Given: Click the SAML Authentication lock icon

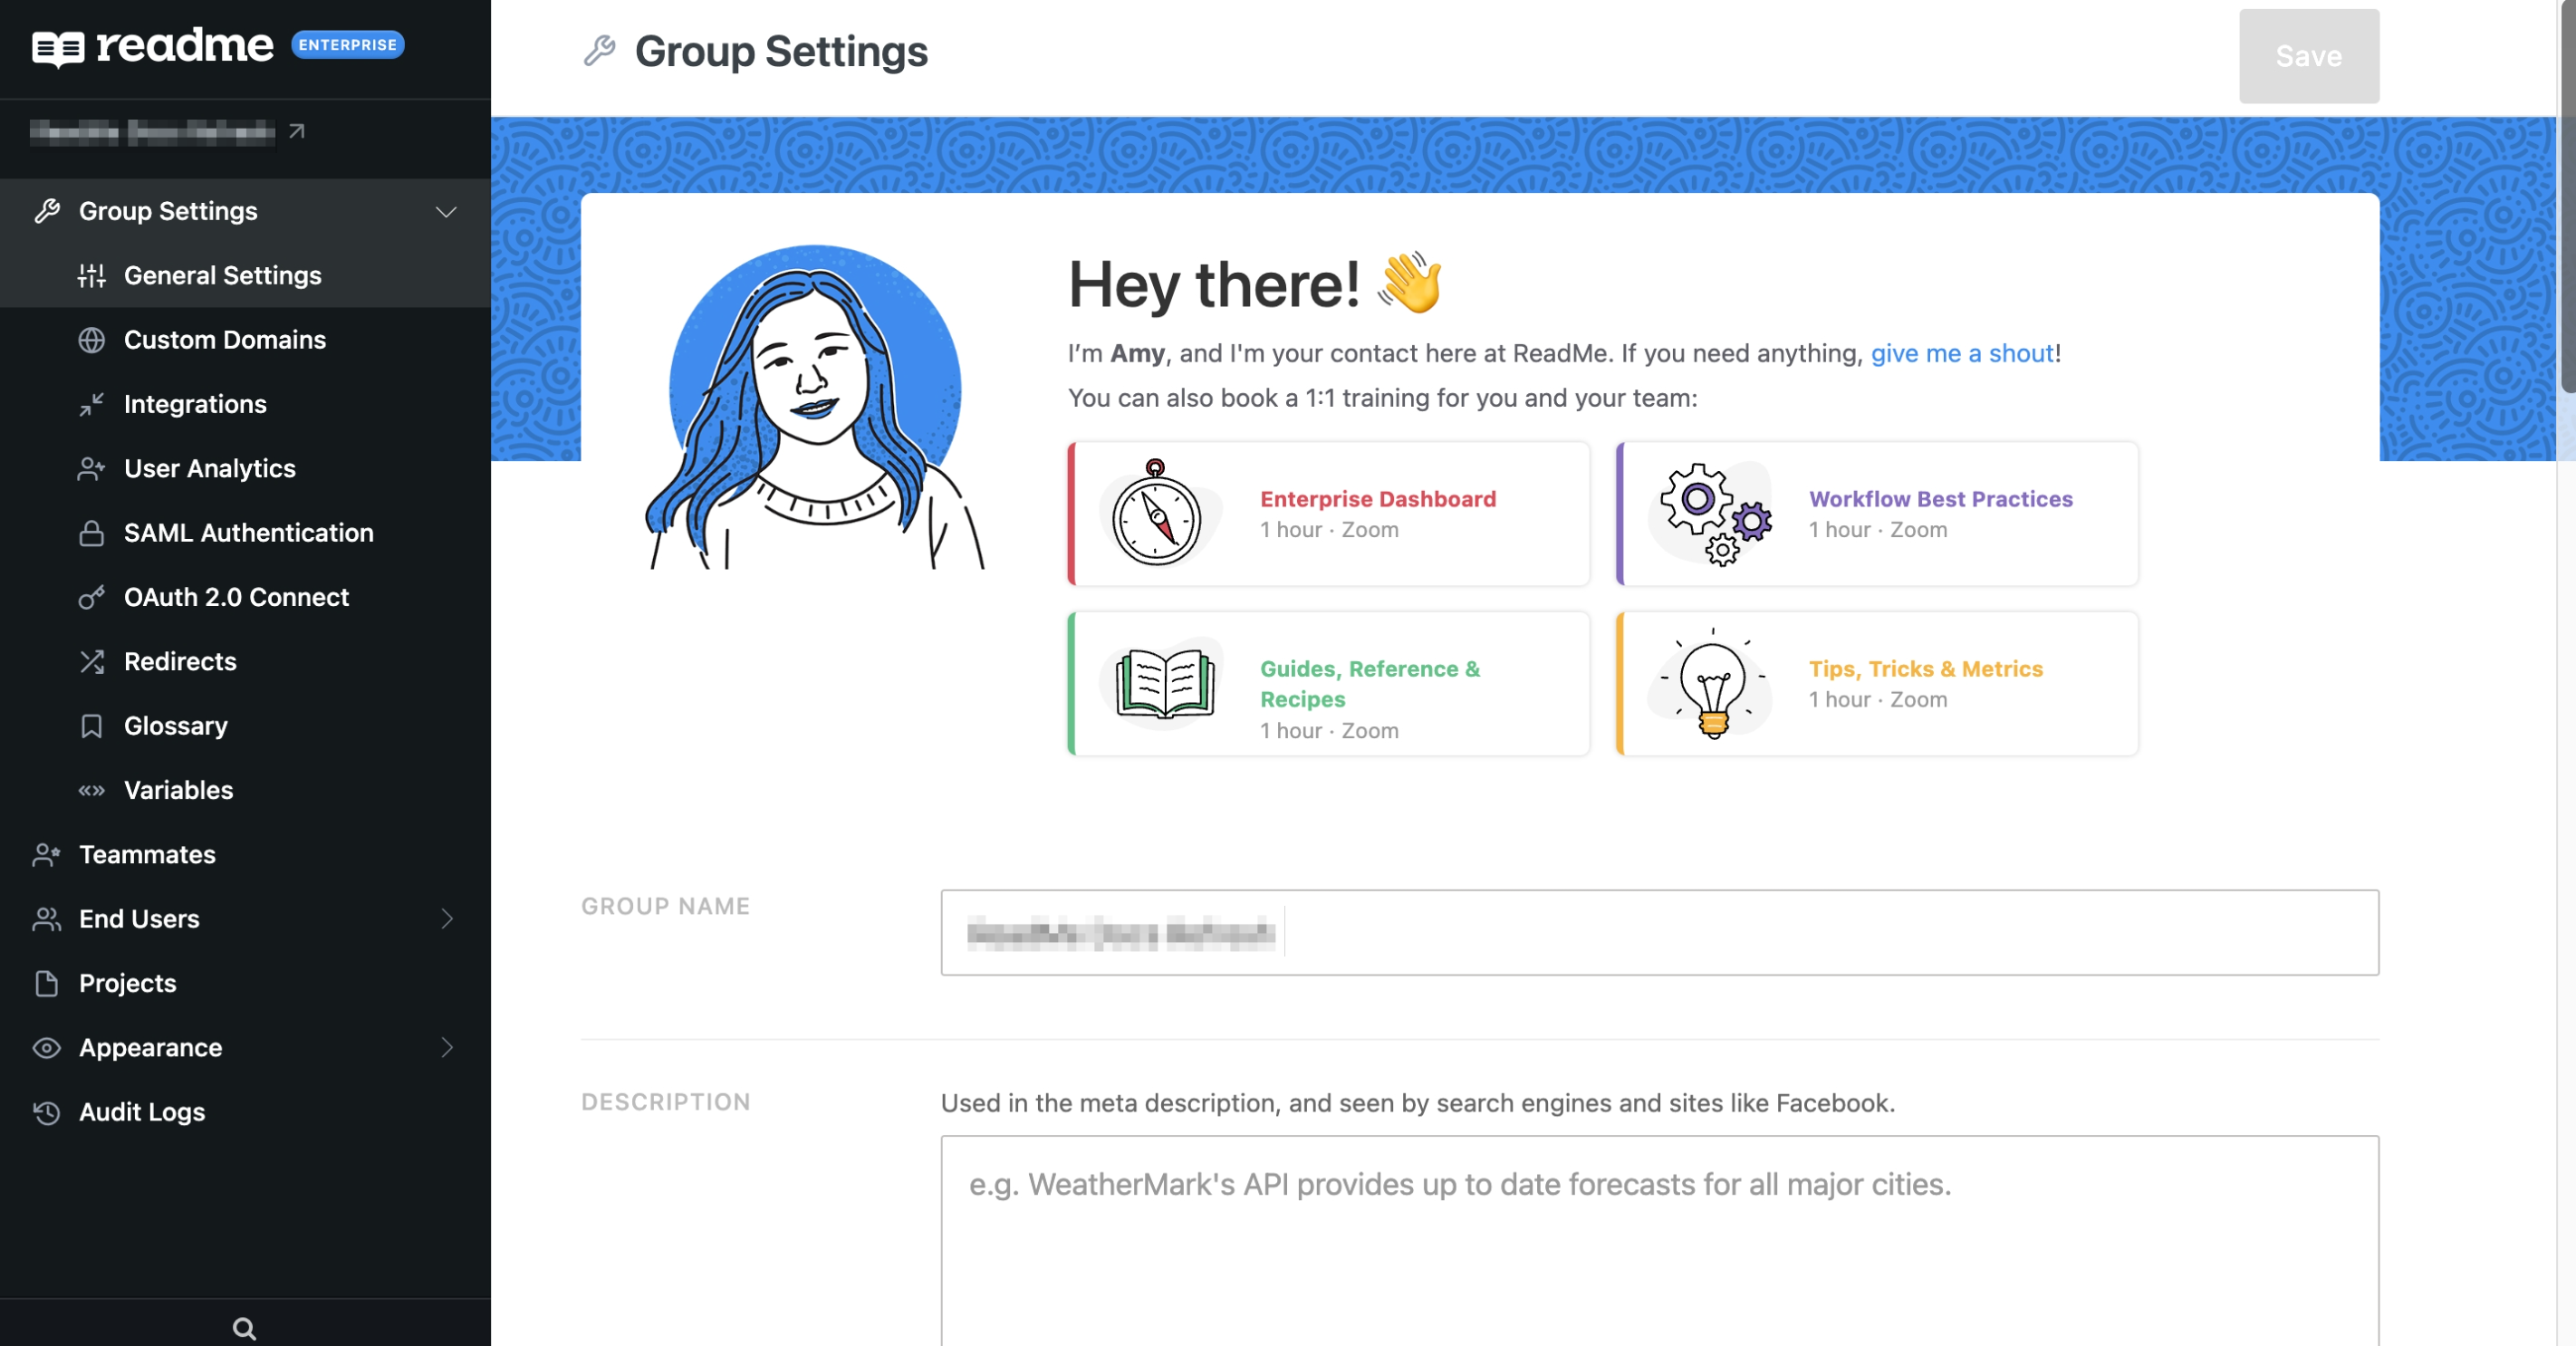Looking at the screenshot, I should coord(92,533).
